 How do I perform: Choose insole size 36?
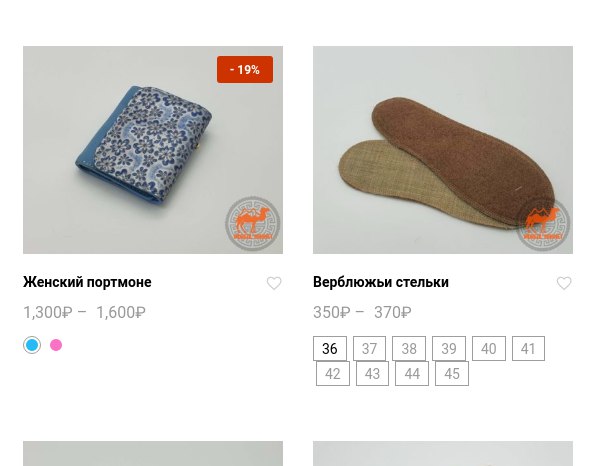(x=330, y=348)
